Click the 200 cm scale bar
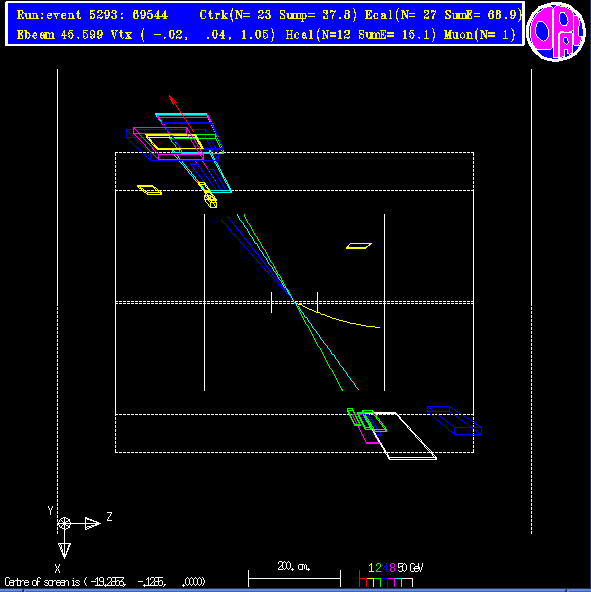The image size is (591, 592). coord(295,578)
